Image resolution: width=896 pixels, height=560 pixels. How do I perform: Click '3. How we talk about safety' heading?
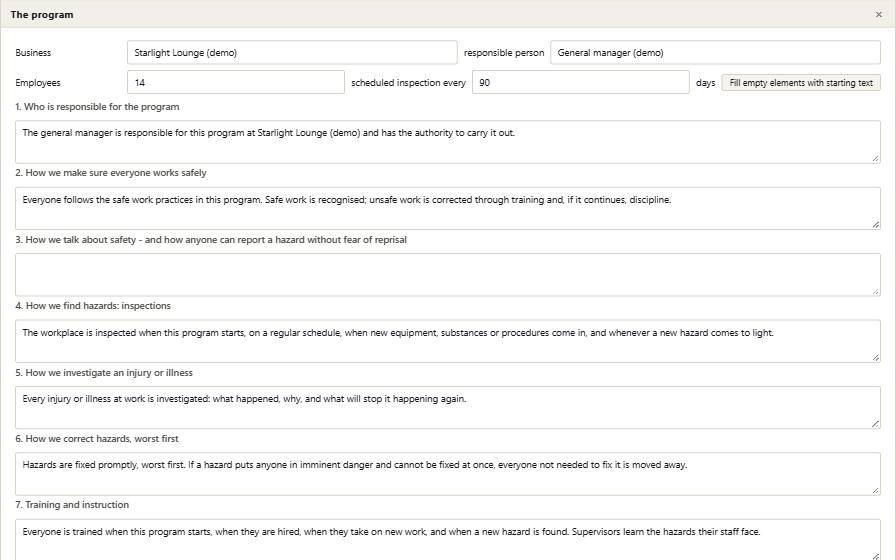click(x=211, y=240)
